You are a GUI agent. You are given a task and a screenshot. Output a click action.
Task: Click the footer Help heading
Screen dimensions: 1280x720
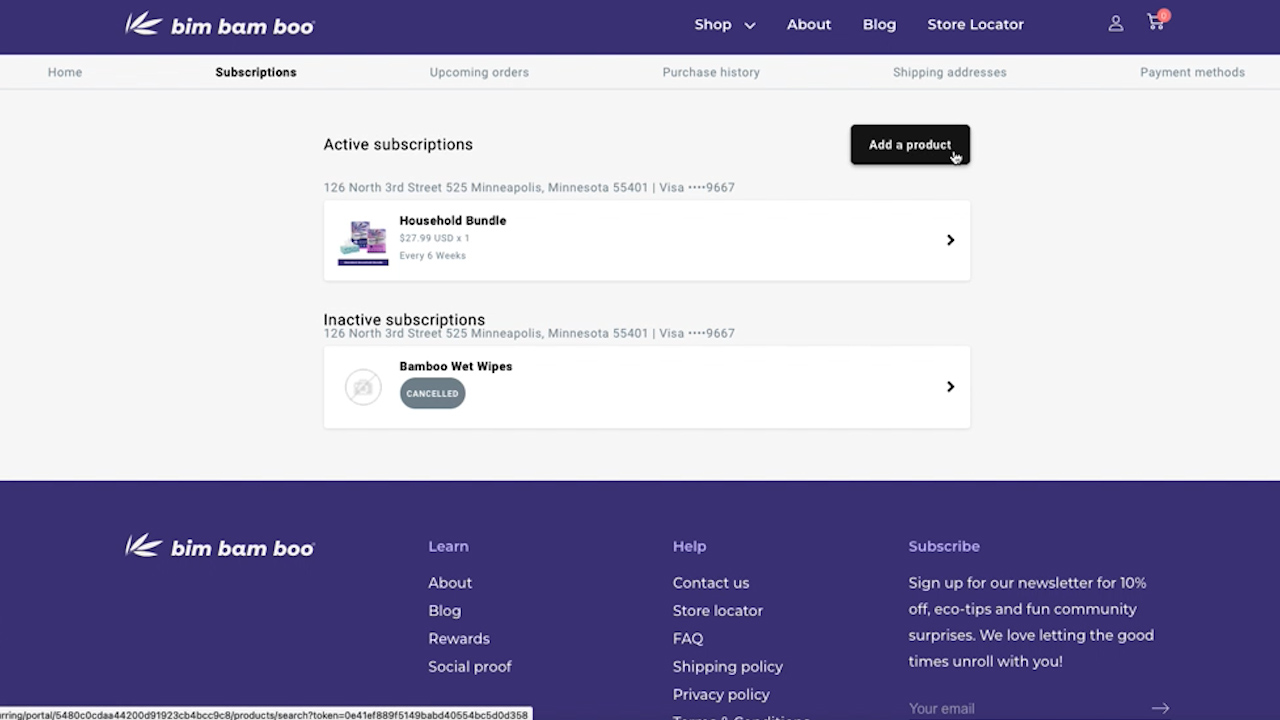point(689,547)
